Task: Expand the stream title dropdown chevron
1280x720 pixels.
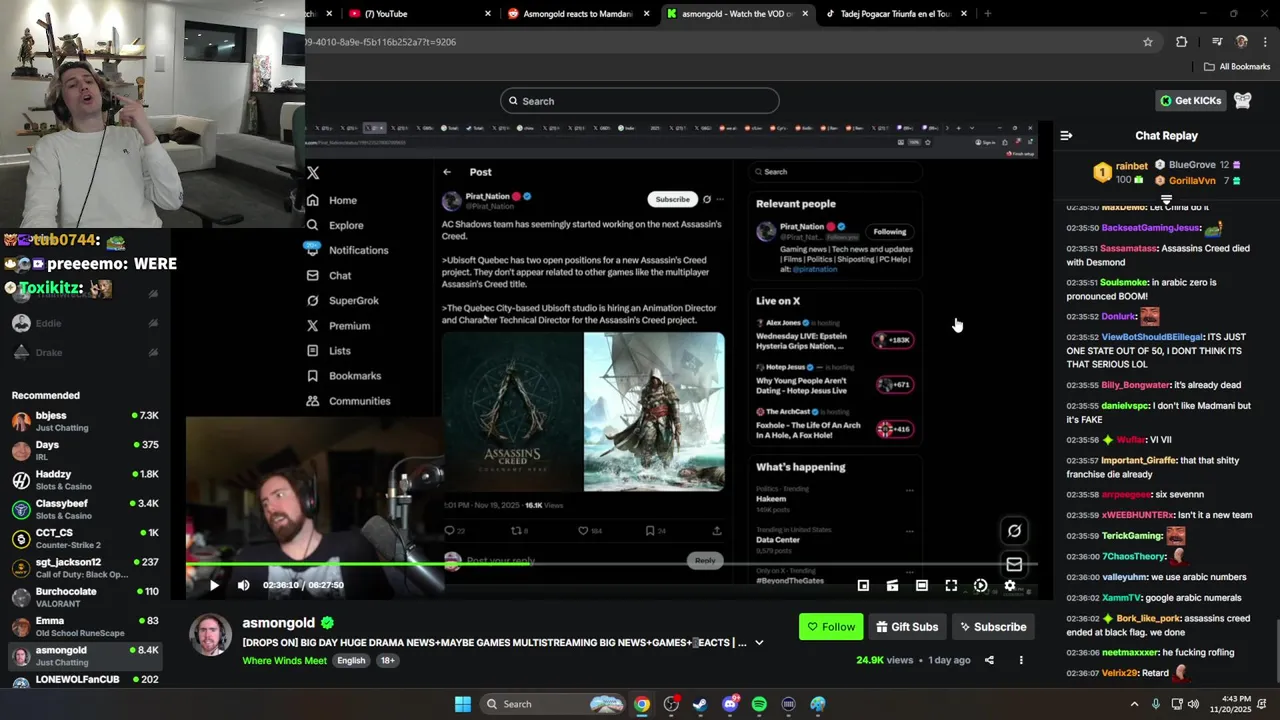Action: point(759,643)
